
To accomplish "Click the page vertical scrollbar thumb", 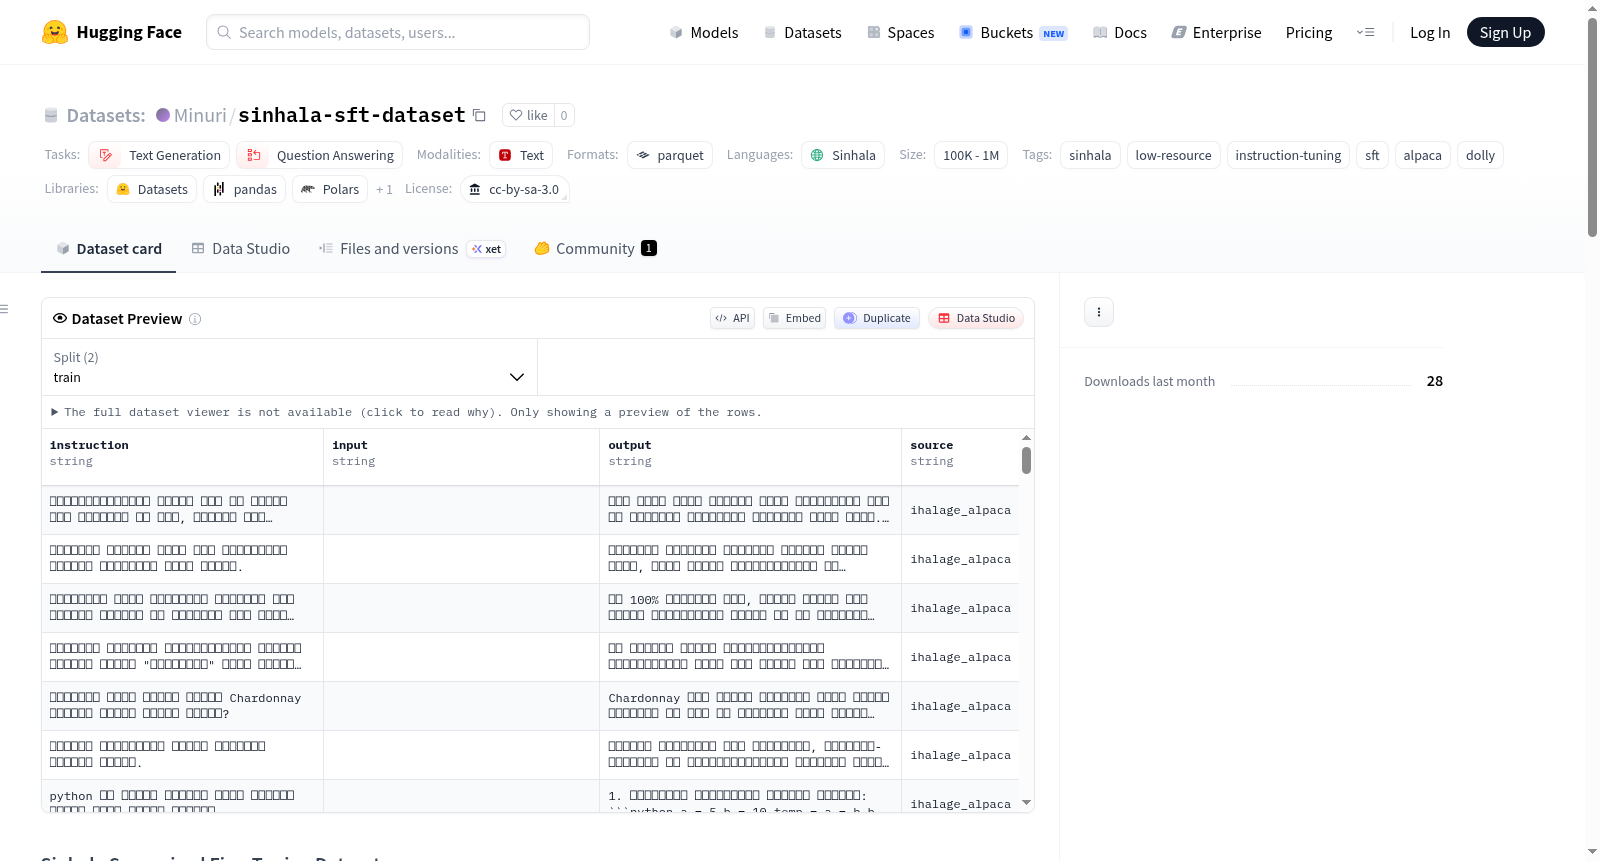I will point(1592,127).
